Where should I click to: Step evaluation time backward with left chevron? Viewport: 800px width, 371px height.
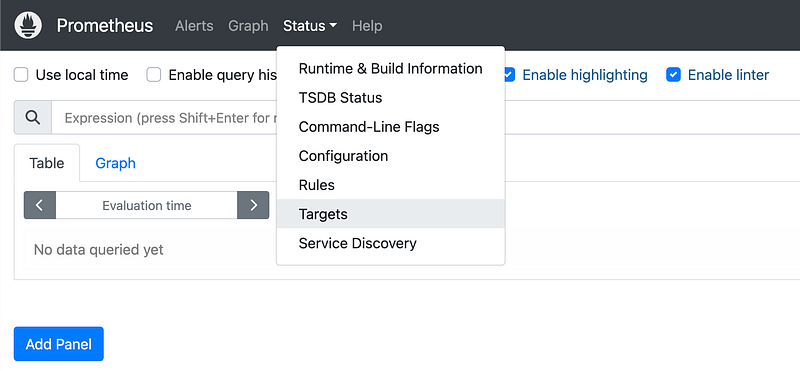pyautogui.click(x=40, y=205)
